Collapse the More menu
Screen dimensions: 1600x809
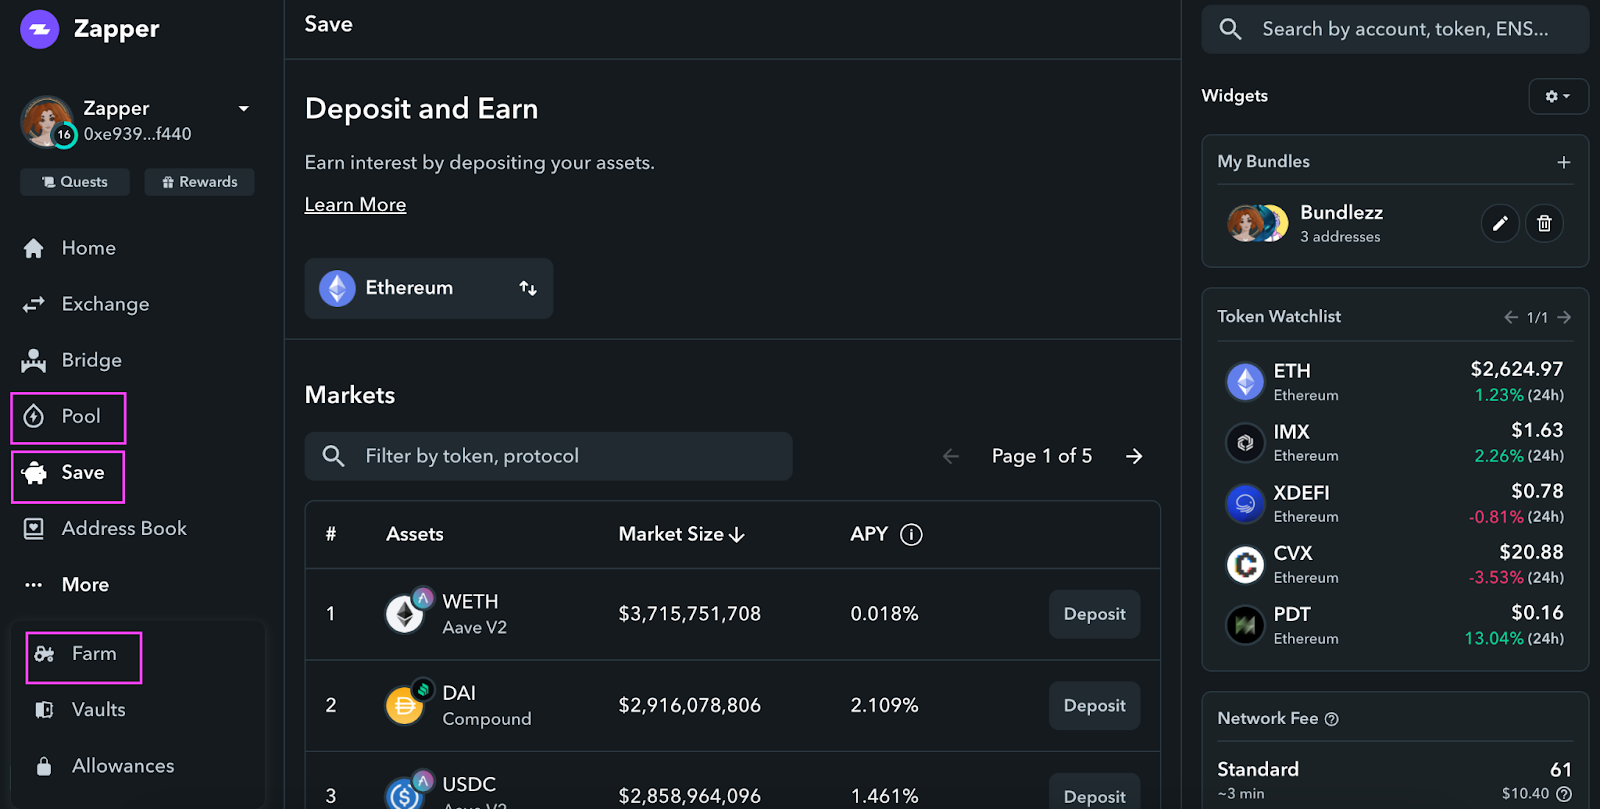point(66,584)
